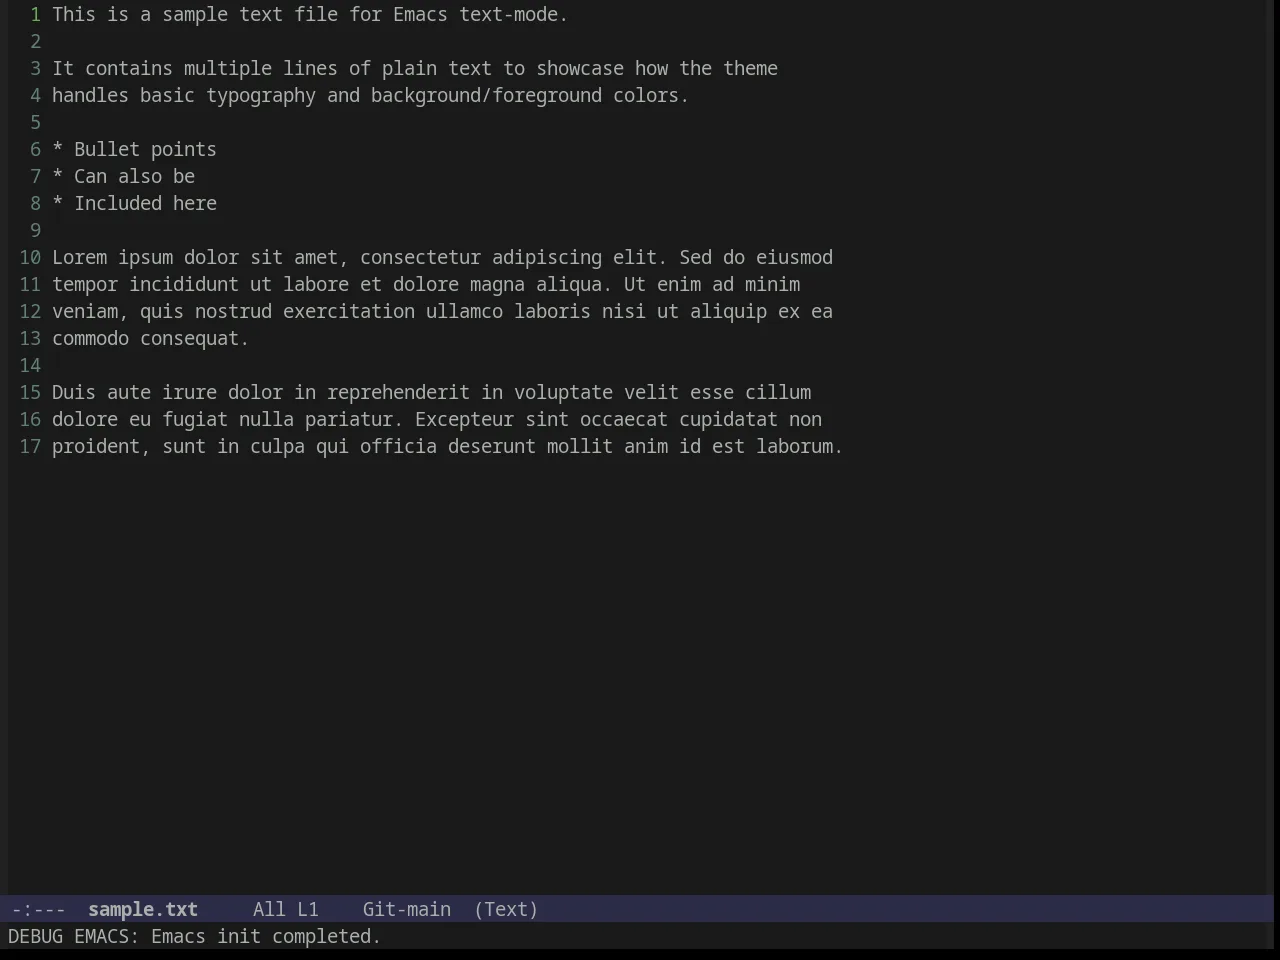
Task: Click the word 'text-mode.' in line 1
Action: [x=514, y=14]
